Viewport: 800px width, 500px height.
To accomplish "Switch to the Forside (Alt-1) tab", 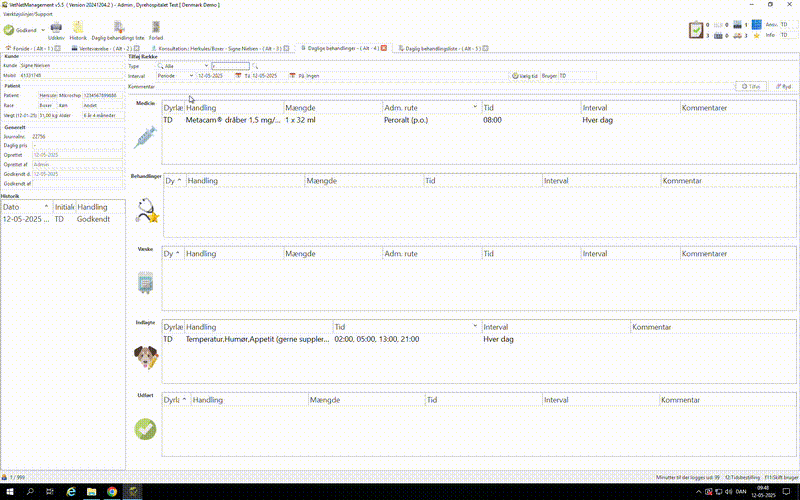I will pyautogui.click(x=33, y=48).
